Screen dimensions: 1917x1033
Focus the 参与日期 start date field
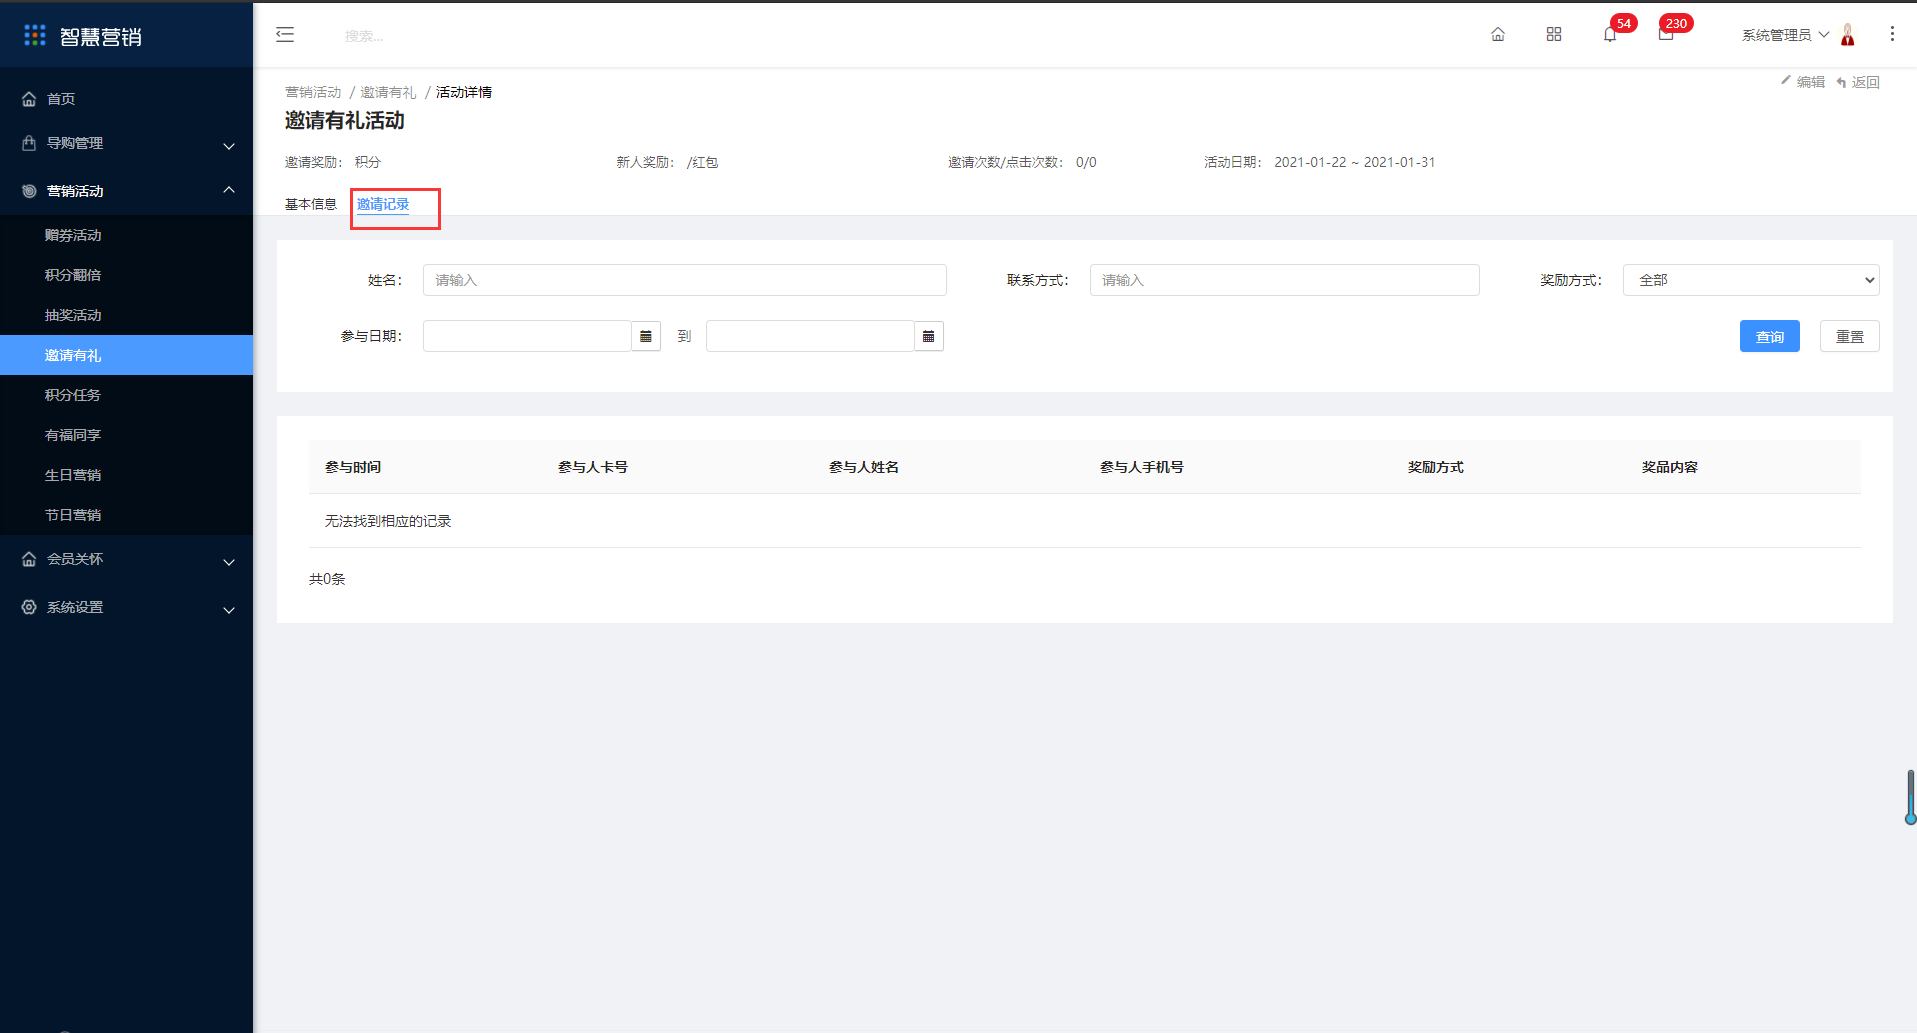(x=527, y=336)
